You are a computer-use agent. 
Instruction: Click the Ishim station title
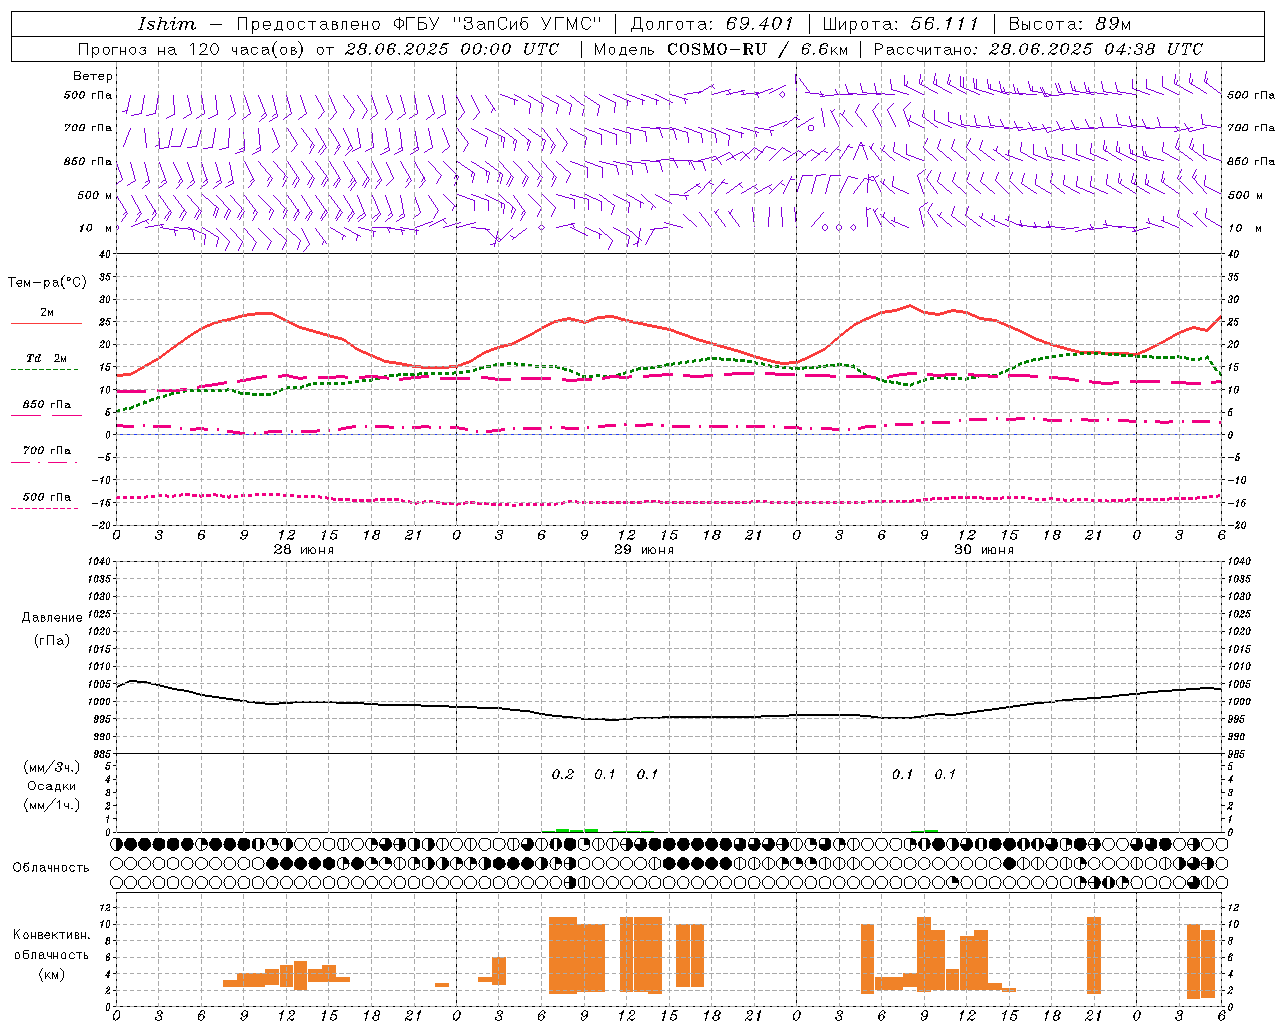click(x=167, y=24)
